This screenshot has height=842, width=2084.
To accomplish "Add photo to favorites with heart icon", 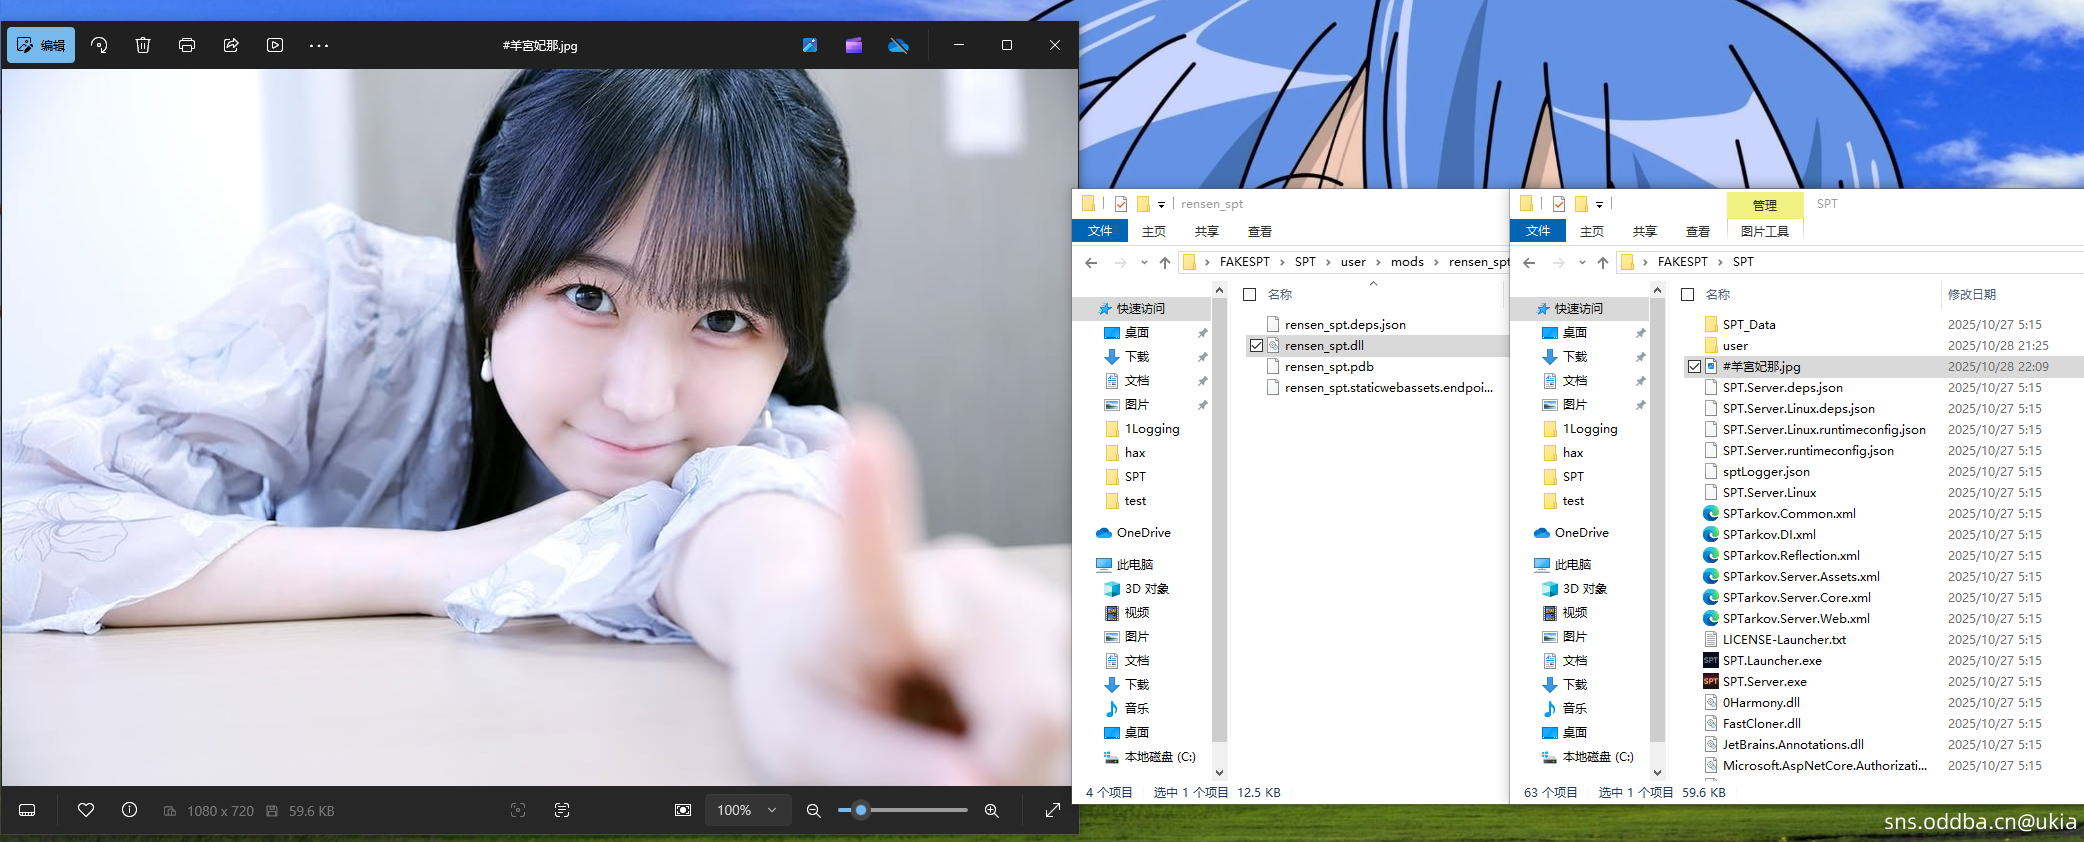I will click(86, 810).
